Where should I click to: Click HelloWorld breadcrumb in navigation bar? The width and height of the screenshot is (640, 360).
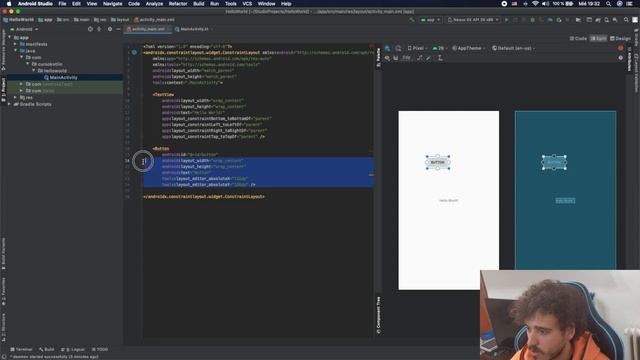click(x=18, y=20)
